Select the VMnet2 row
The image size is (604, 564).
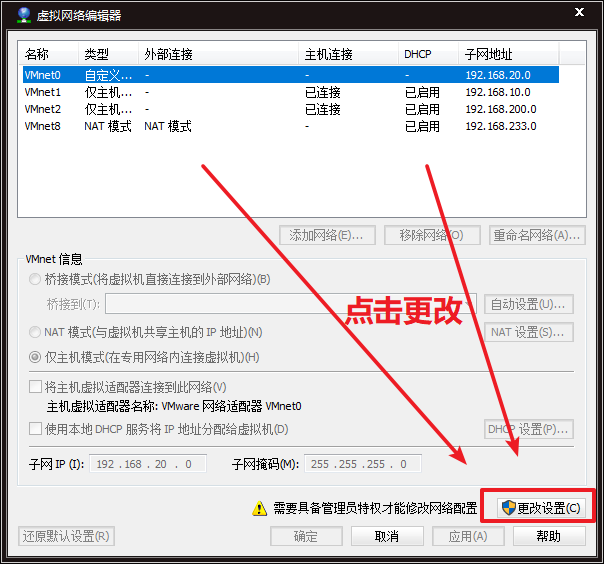pyautogui.click(x=291, y=109)
